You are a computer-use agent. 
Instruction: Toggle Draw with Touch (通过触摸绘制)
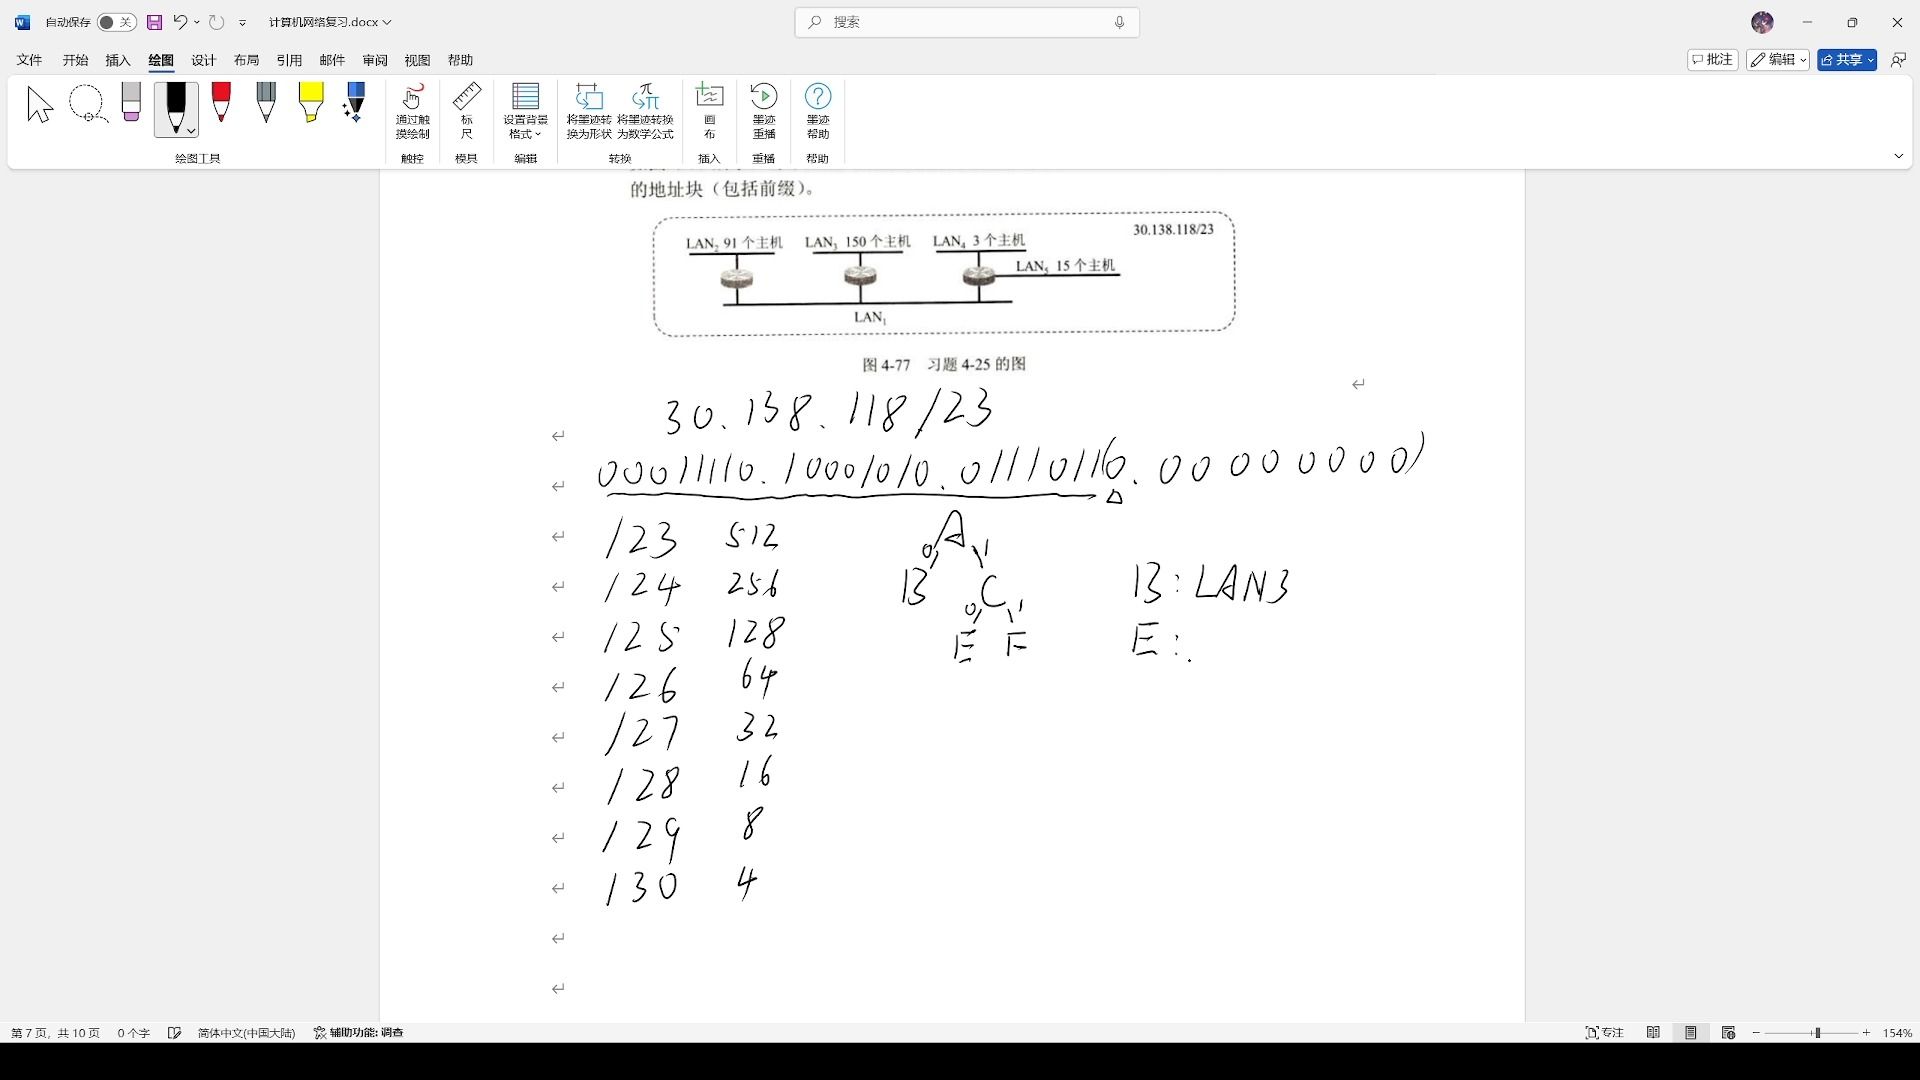[412, 111]
